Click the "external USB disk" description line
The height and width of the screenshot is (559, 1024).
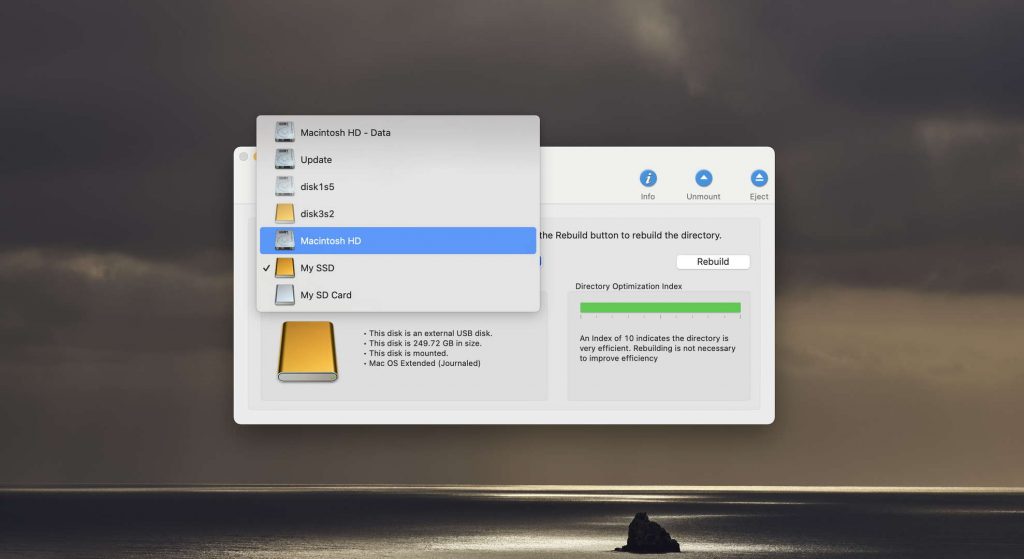[x=430, y=333]
